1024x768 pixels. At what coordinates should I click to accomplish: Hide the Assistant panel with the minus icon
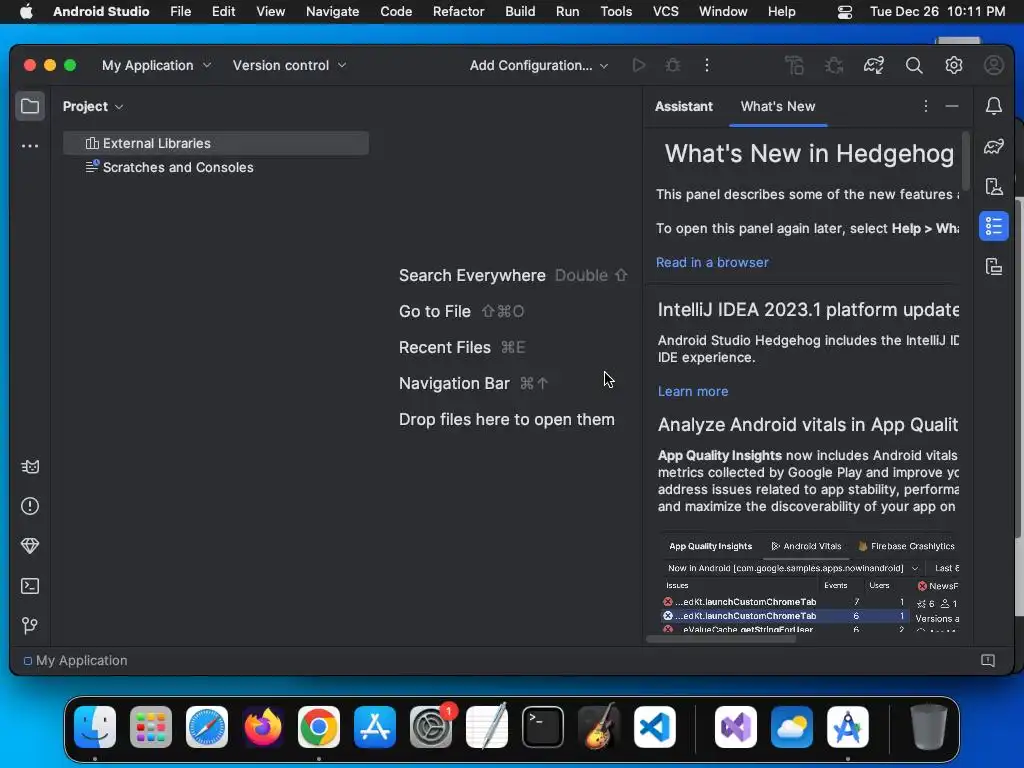[x=952, y=106]
